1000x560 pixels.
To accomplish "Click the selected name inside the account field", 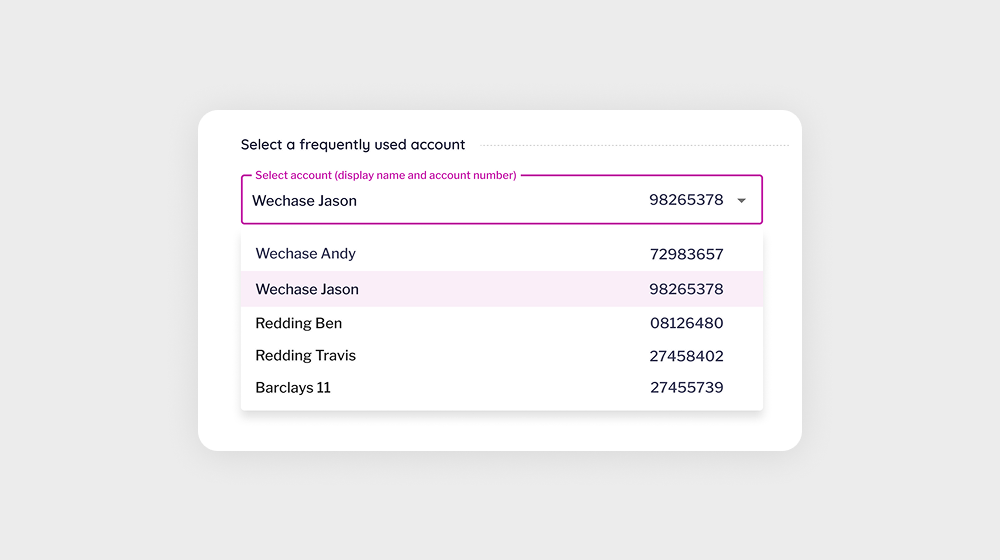I will [304, 201].
